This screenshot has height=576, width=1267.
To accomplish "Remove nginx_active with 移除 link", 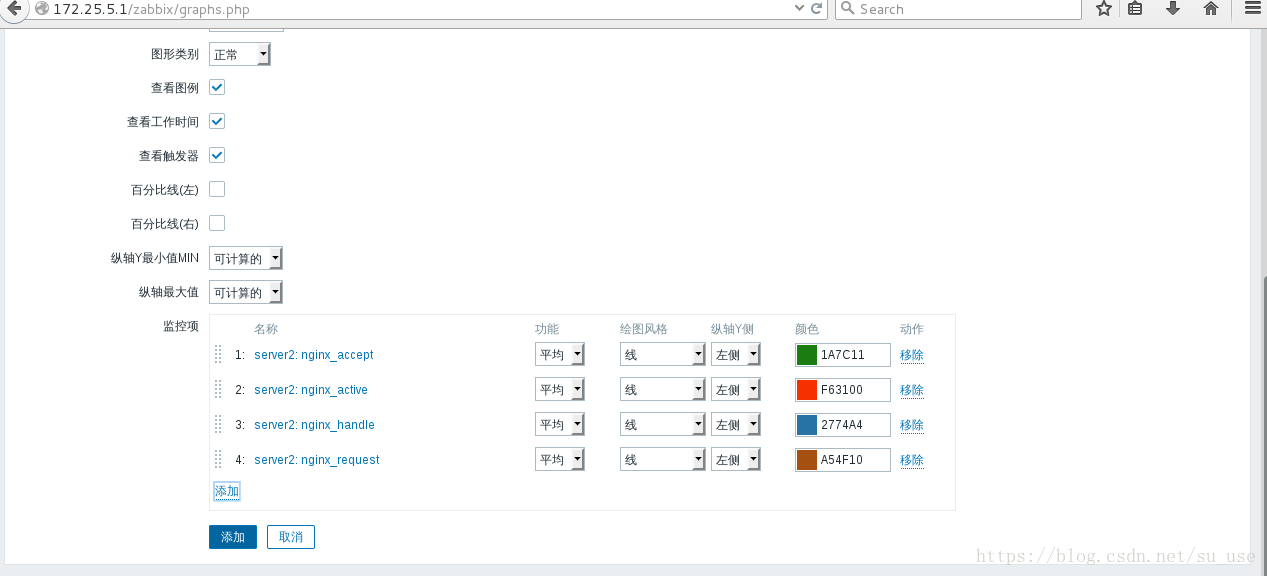I will coord(912,390).
